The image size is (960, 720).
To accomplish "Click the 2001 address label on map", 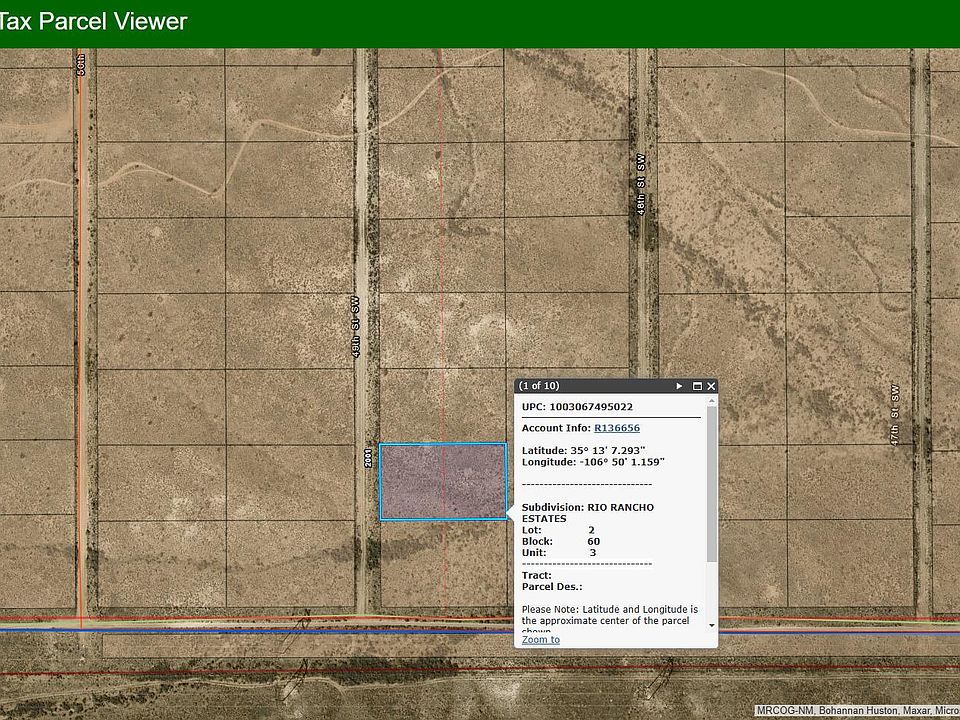I will [370, 458].
